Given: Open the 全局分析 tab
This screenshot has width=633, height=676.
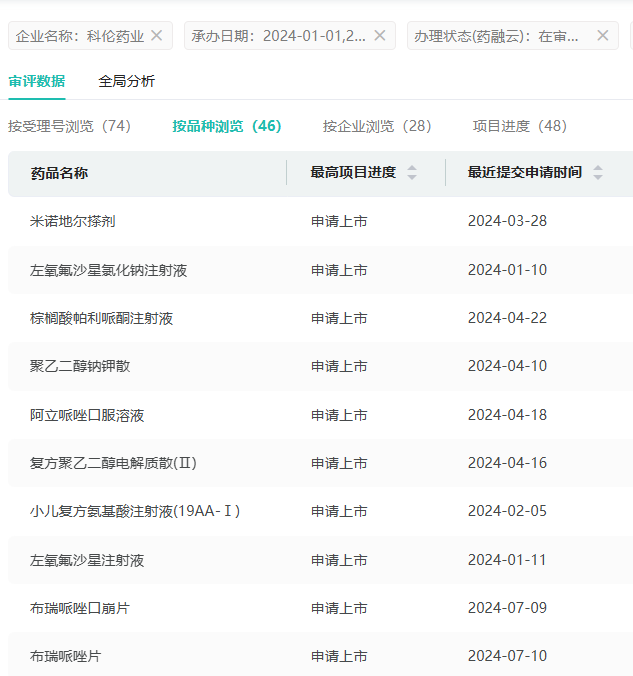Looking at the screenshot, I should [126, 81].
